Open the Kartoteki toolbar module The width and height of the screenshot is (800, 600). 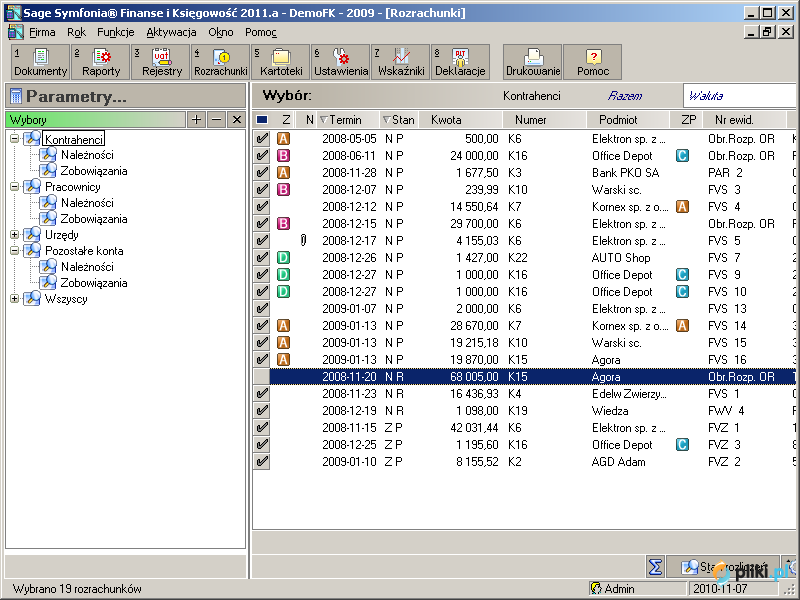281,62
